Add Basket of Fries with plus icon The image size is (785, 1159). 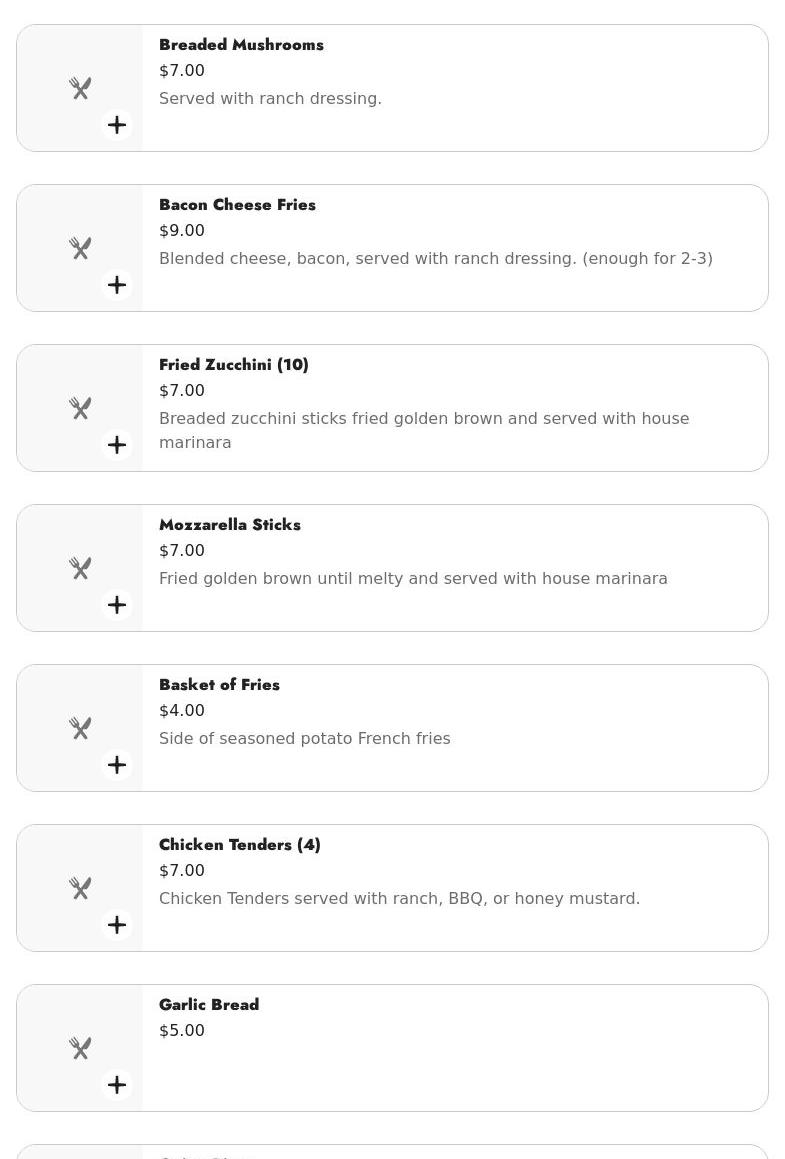(117, 765)
